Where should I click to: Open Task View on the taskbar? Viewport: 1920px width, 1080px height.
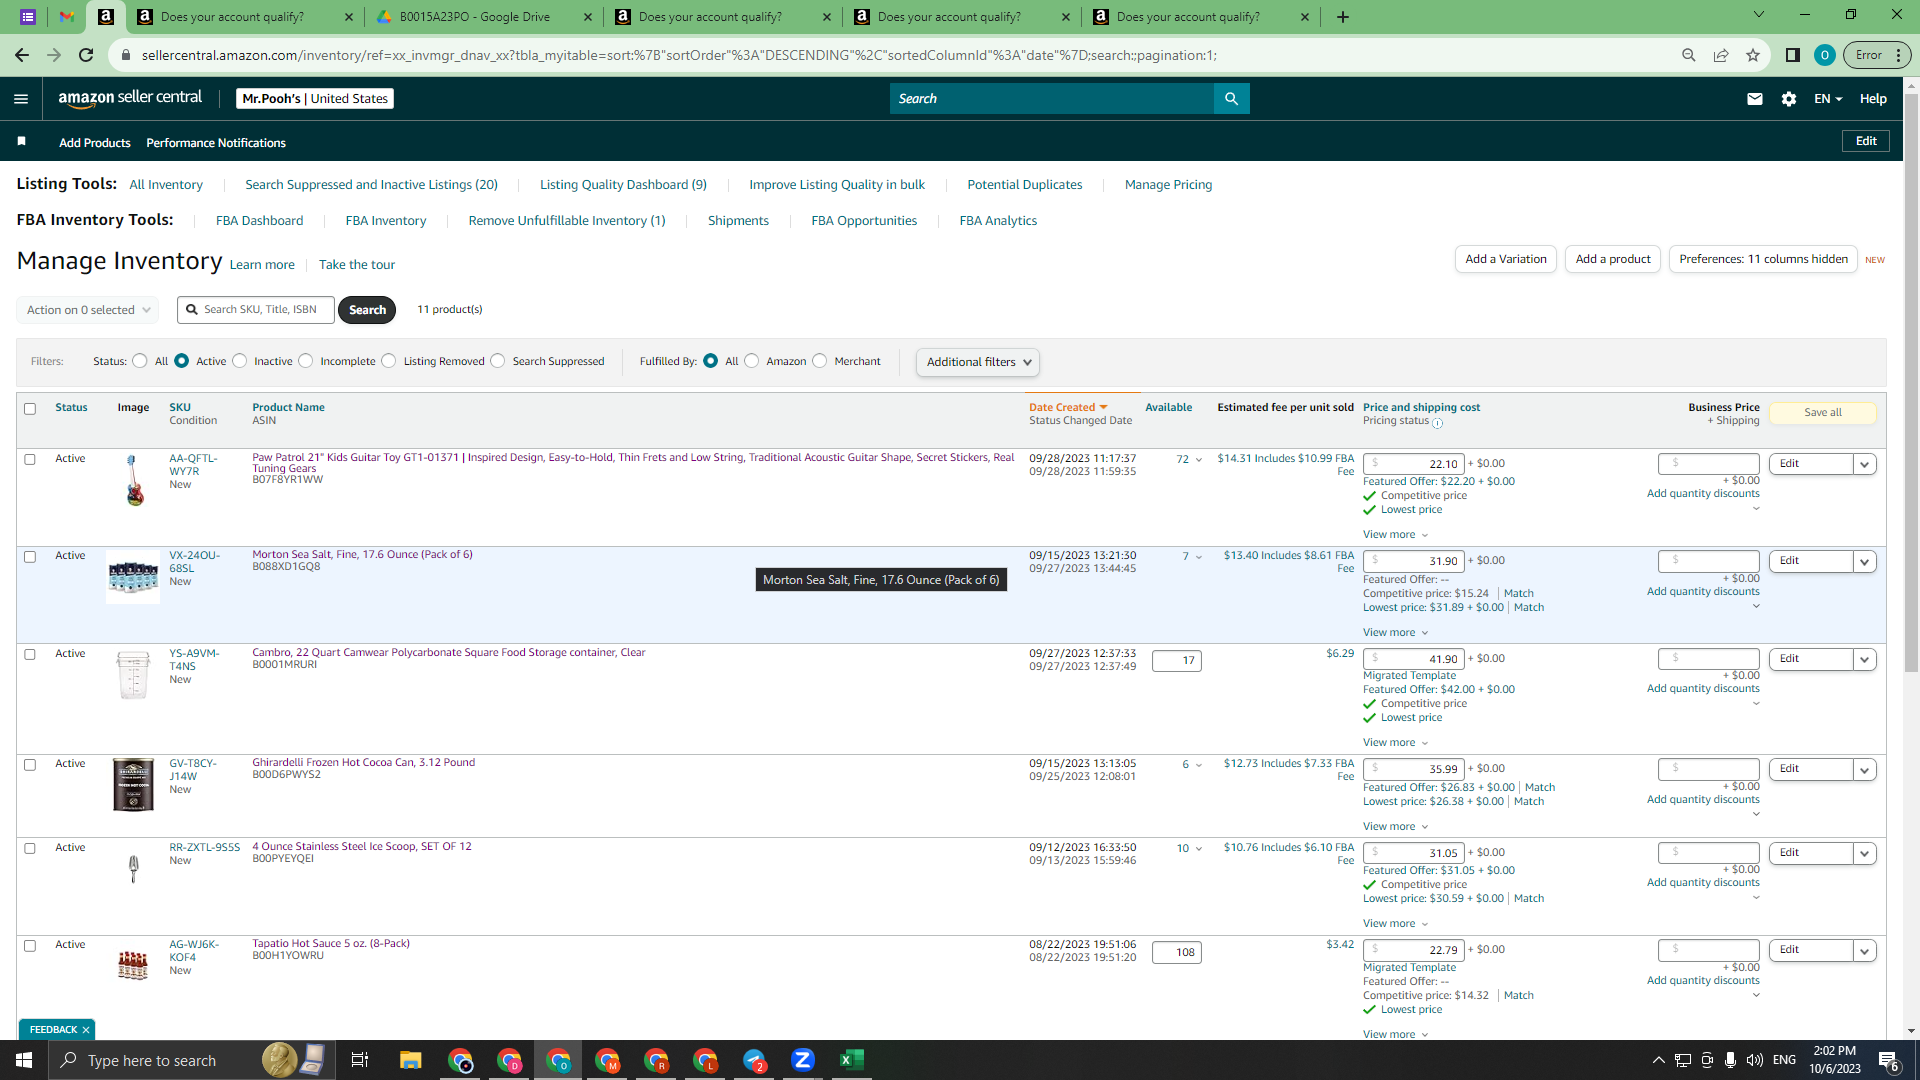(x=360, y=1060)
